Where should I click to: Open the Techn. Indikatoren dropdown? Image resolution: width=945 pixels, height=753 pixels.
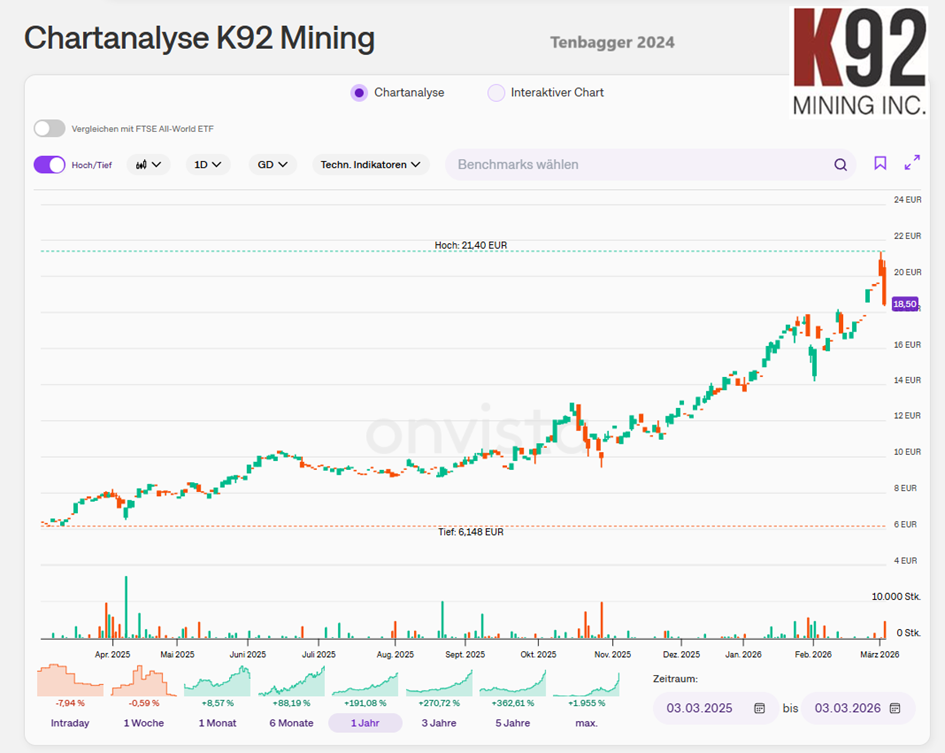(371, 165)
